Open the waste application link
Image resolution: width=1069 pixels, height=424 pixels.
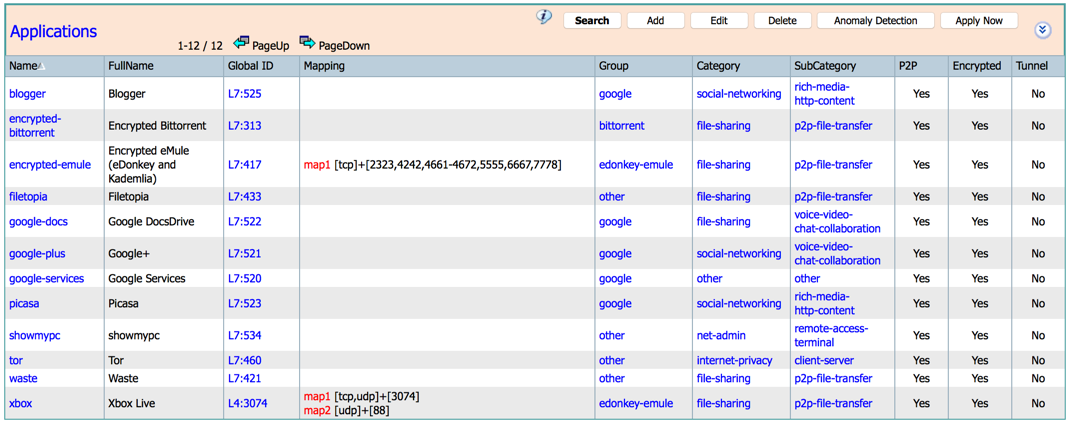pyautogui.click(x=22, y=378)
